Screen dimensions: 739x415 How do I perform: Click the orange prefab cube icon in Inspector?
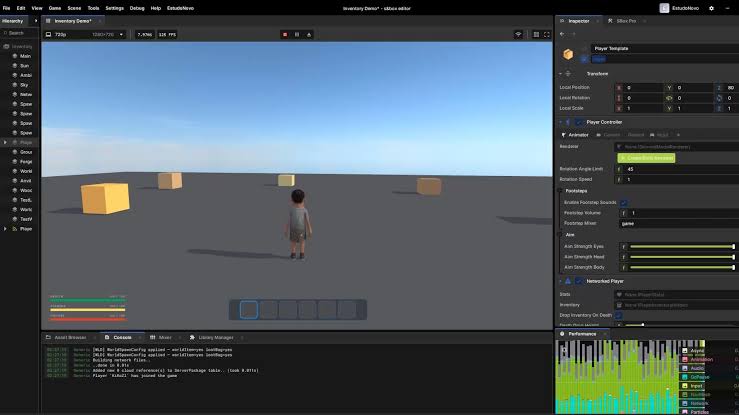(568, 54)
